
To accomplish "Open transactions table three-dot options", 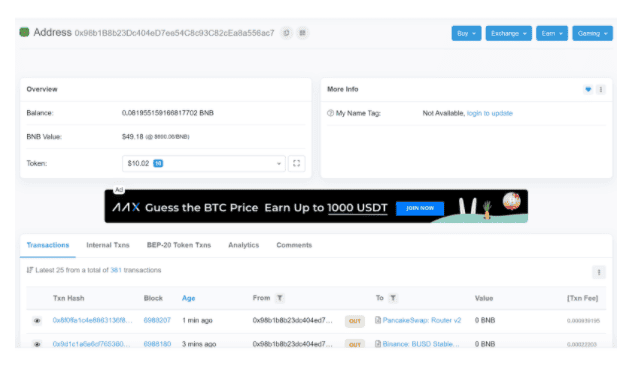I will 599,272.
